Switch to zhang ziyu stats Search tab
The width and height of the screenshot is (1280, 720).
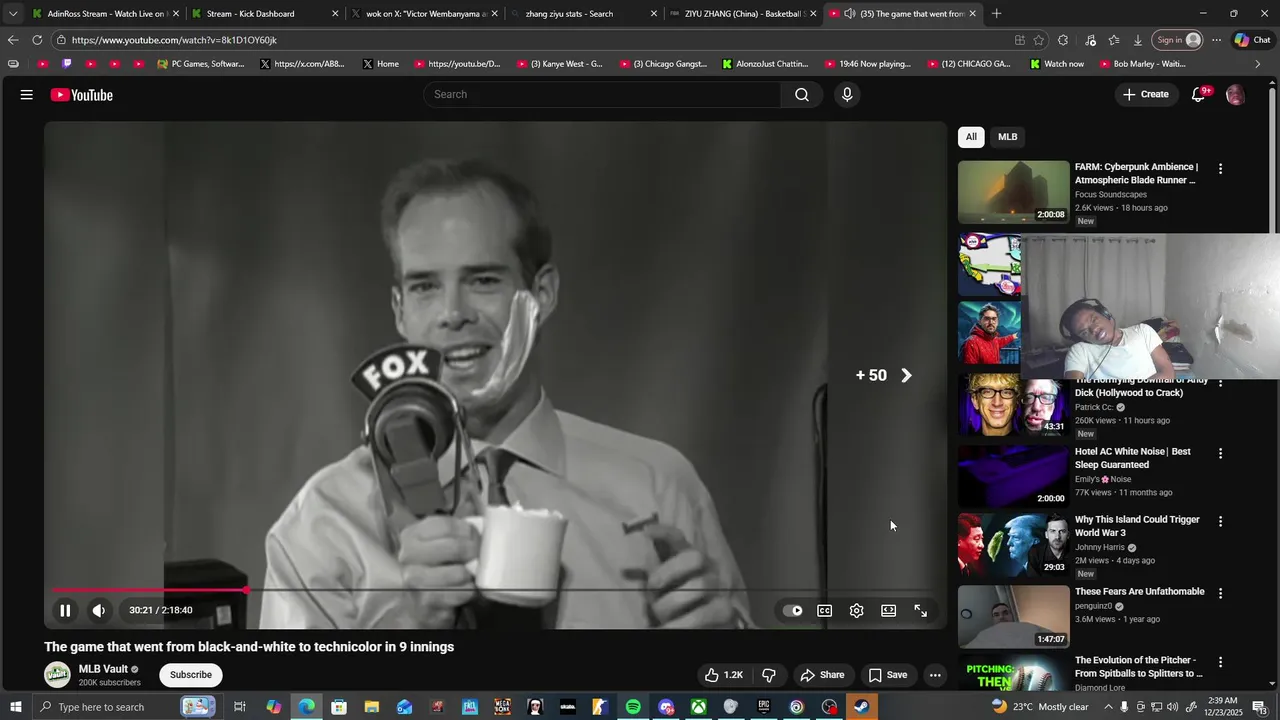(583, 14)
